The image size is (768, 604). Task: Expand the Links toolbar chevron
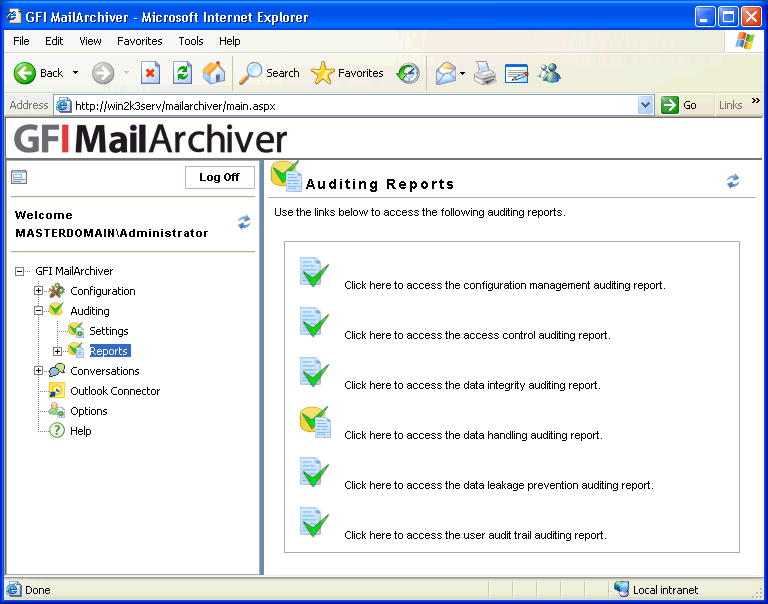(x=755, y=100)
